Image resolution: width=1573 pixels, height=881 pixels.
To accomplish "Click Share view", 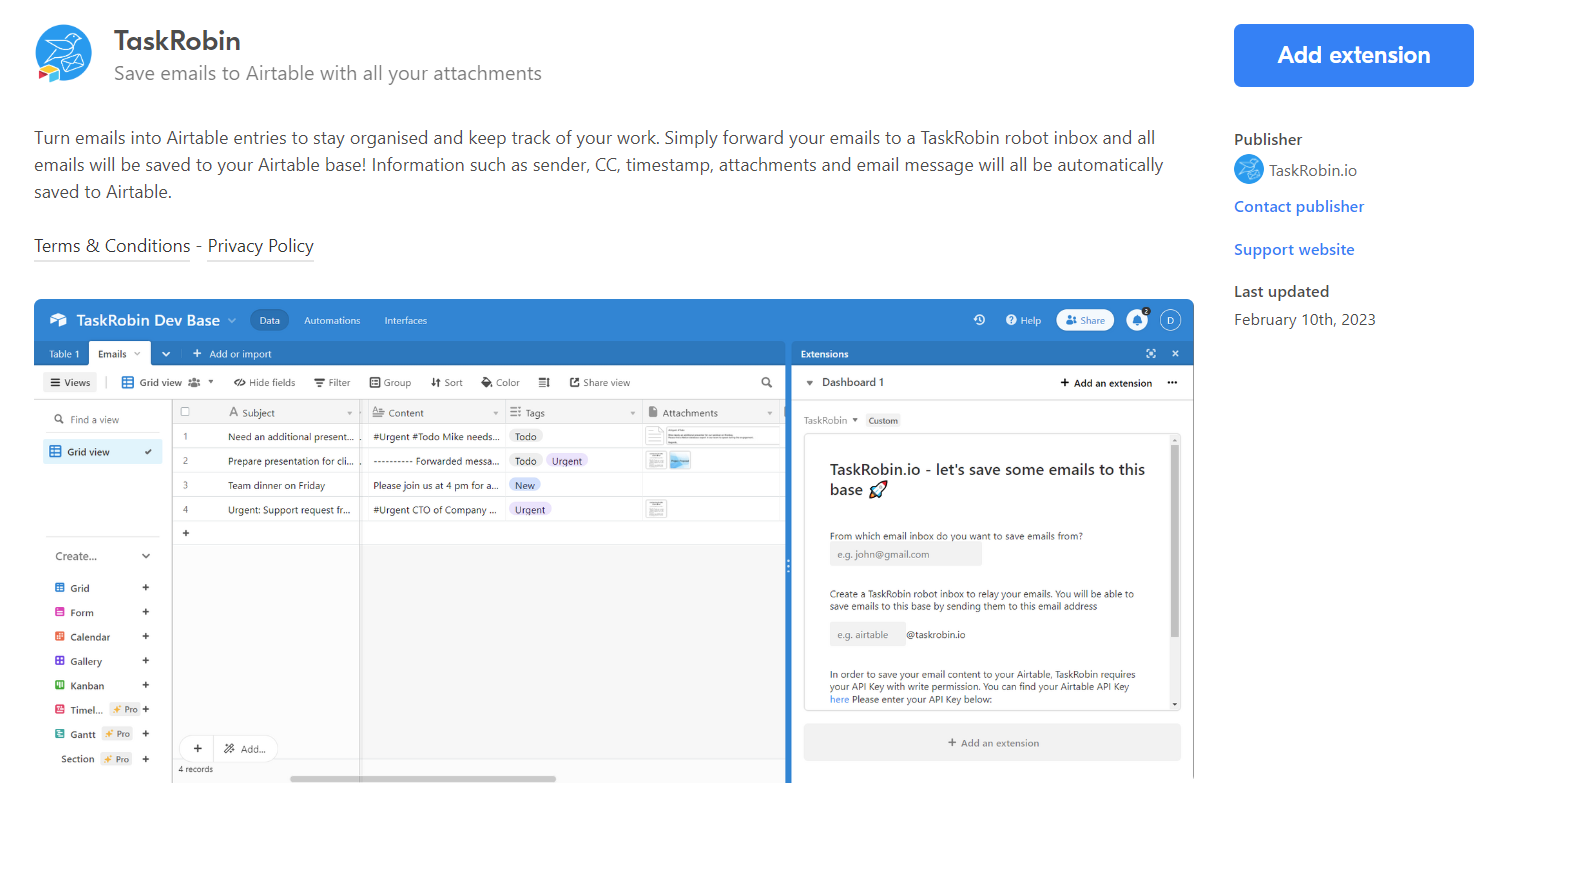I will (x=600, y=383).
